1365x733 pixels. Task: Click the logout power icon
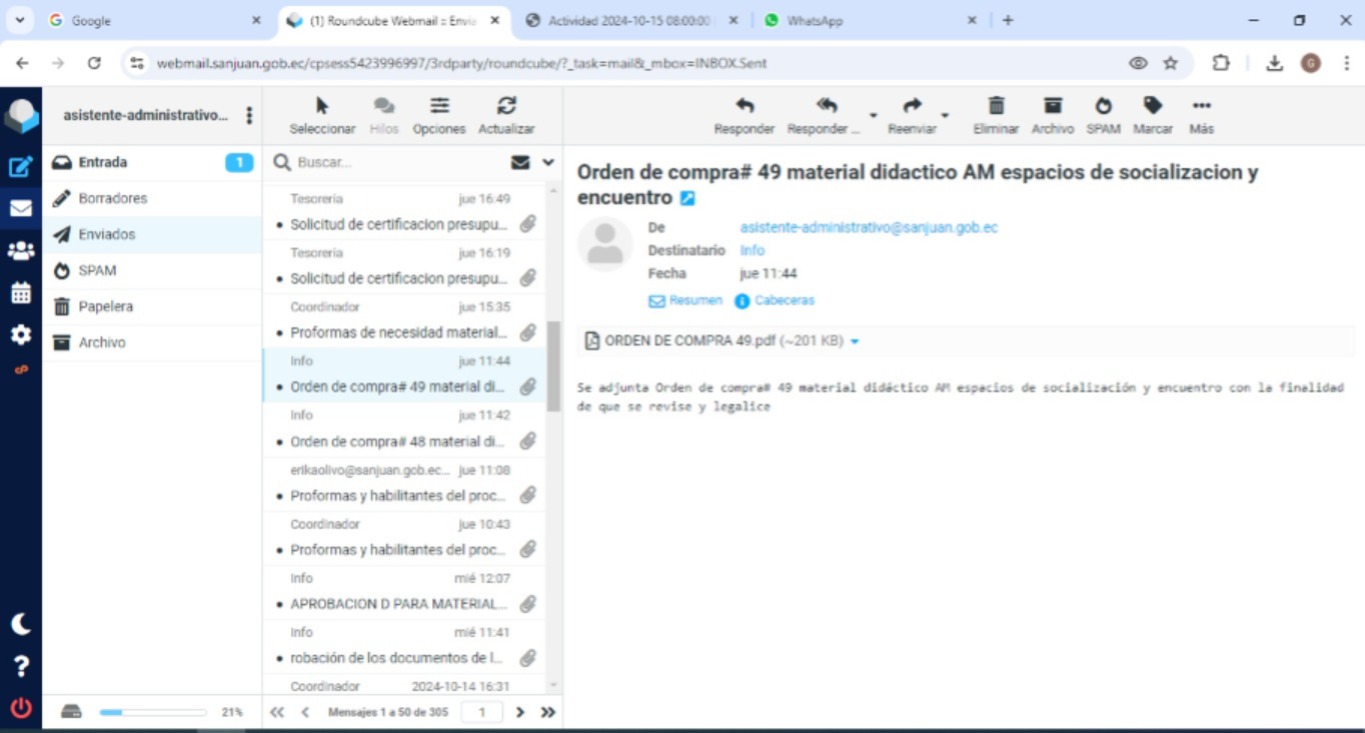pos(20,709)
